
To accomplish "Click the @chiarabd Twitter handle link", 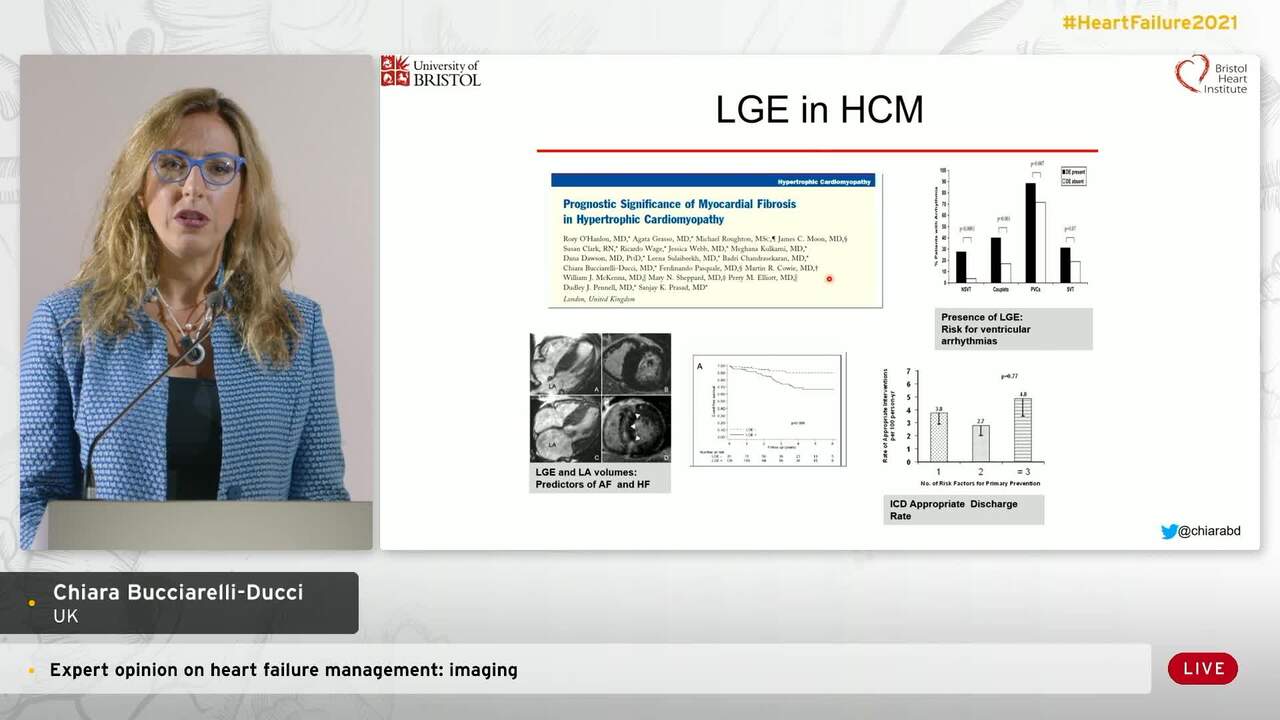I will point(1210,531).
